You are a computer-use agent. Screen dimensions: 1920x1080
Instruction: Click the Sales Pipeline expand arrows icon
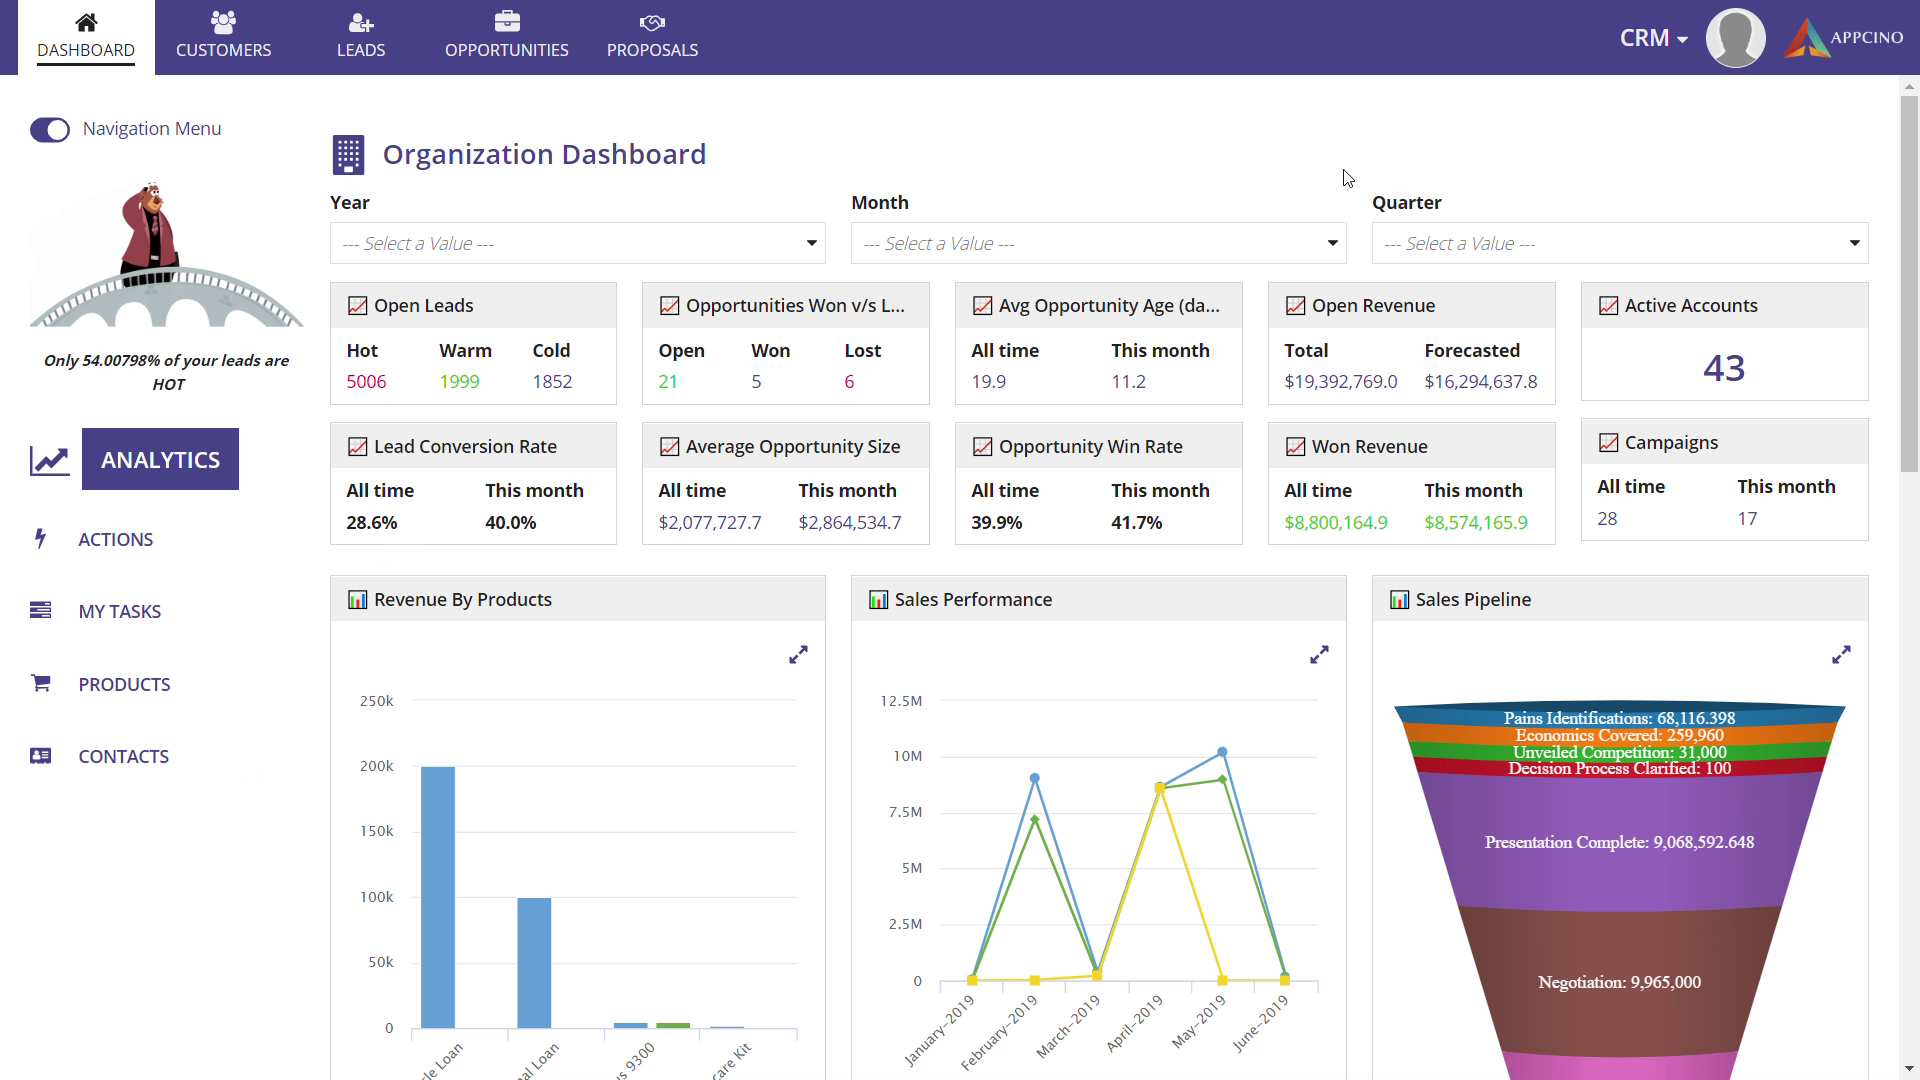pyautogui.click(x=1841, y=655)
